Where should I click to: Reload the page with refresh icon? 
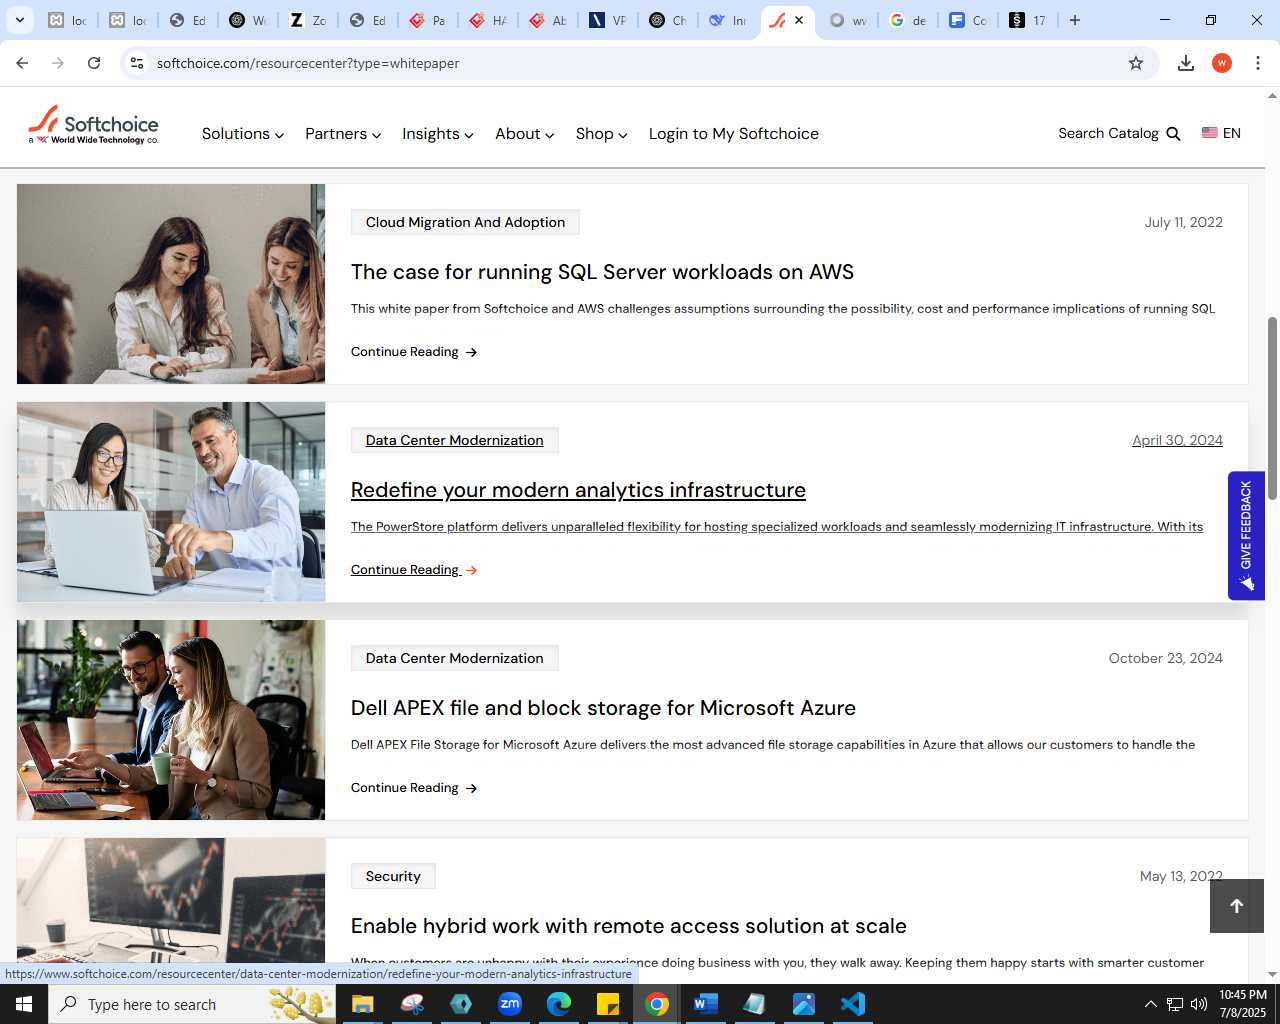click(94, 63)
